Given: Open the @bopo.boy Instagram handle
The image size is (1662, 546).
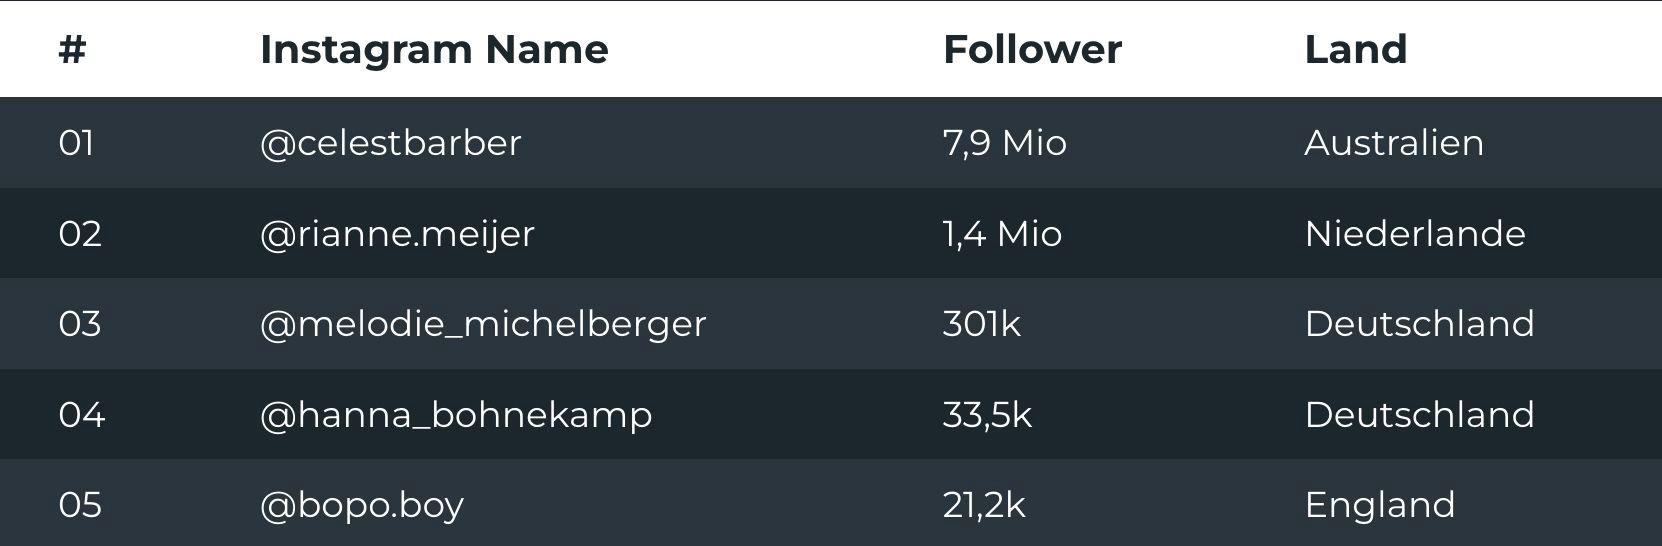Looking at the screenshot, I should click(x=362, y=505).
